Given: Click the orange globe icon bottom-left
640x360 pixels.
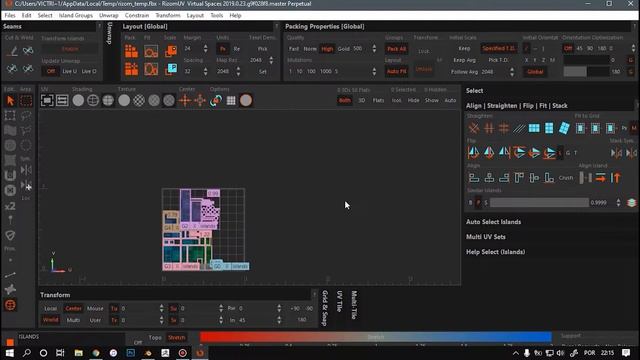Looking at the screenshot, I should click(10, 305).
